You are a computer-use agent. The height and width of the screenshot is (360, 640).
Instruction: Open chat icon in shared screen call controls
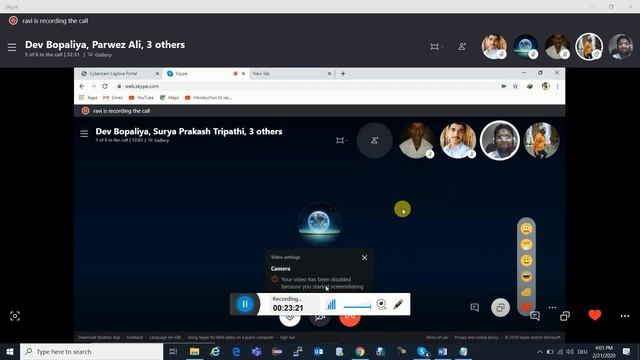(x=474, y=307)
